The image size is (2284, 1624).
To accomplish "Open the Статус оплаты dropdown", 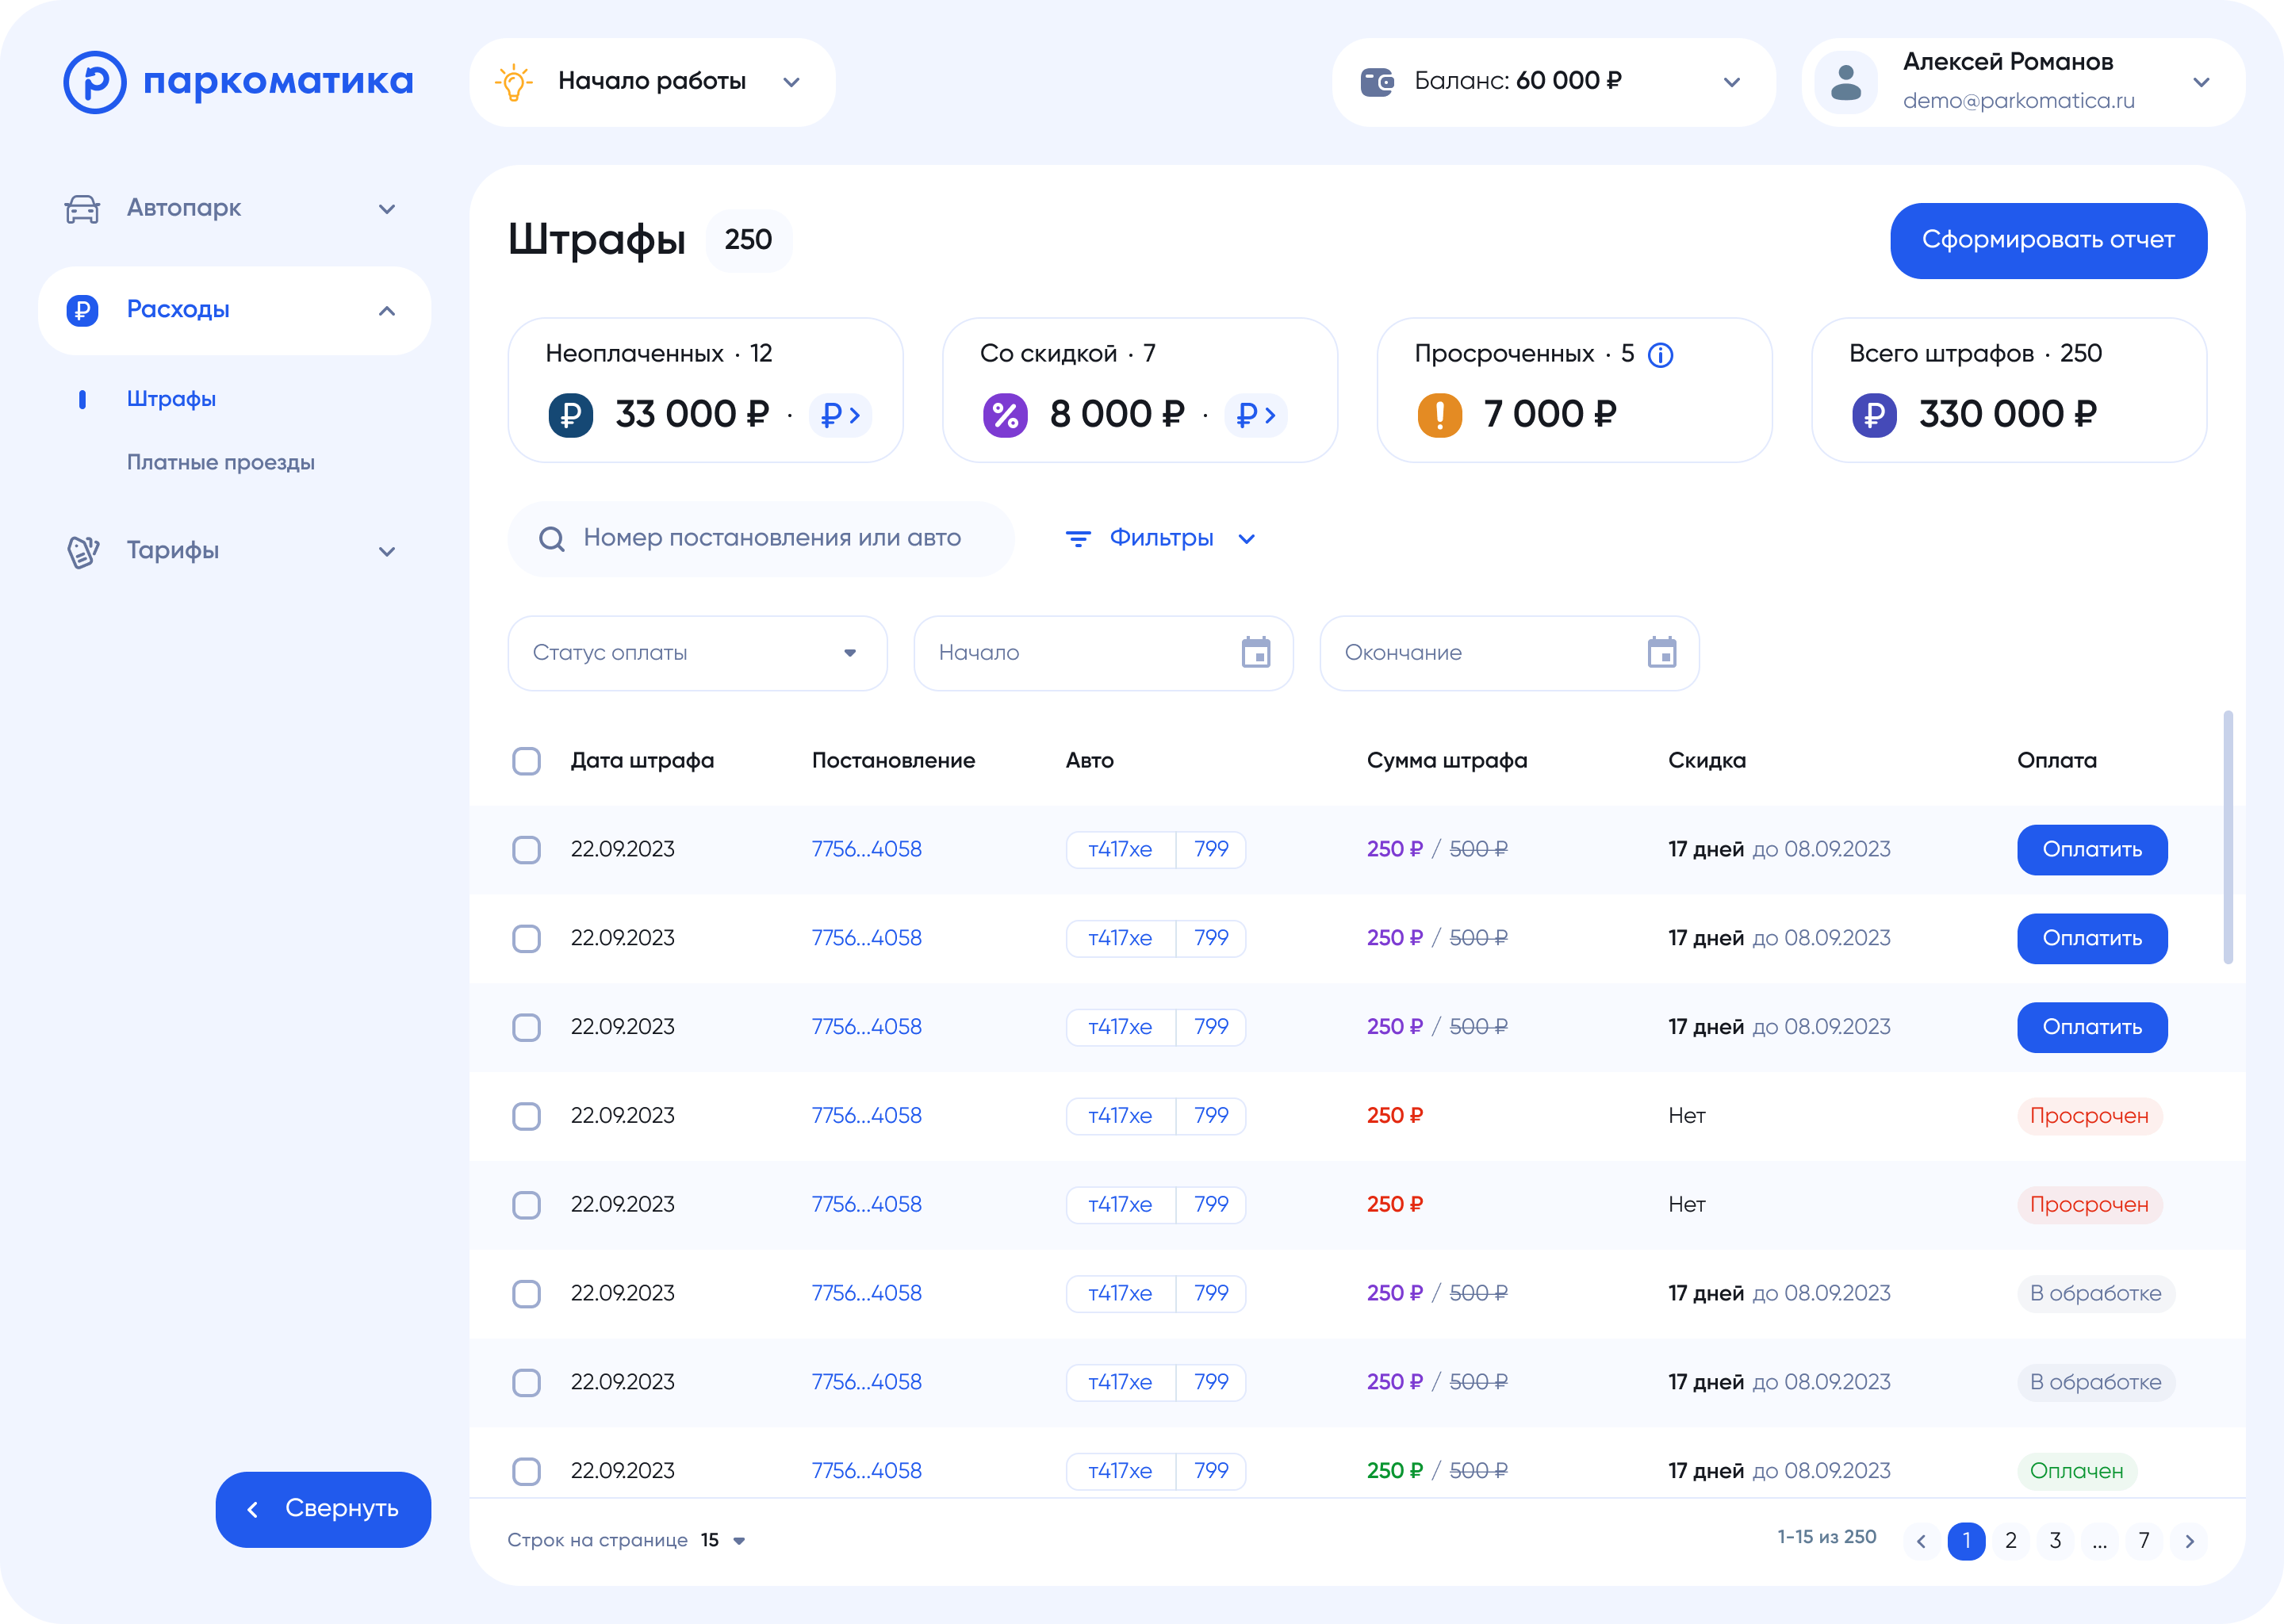I will pos(697,653).
